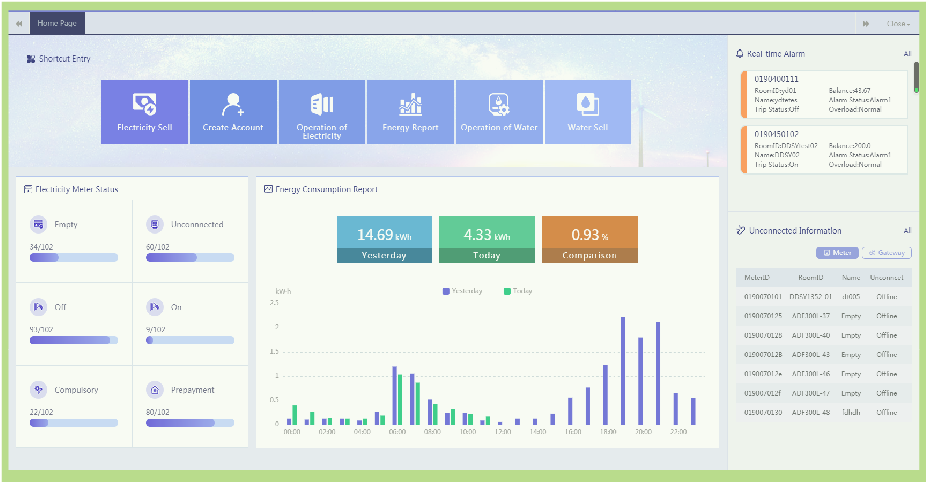928x484 pixels.
Task: Select the Meter tab in Unconnected Information
Action: pos(836,253)
